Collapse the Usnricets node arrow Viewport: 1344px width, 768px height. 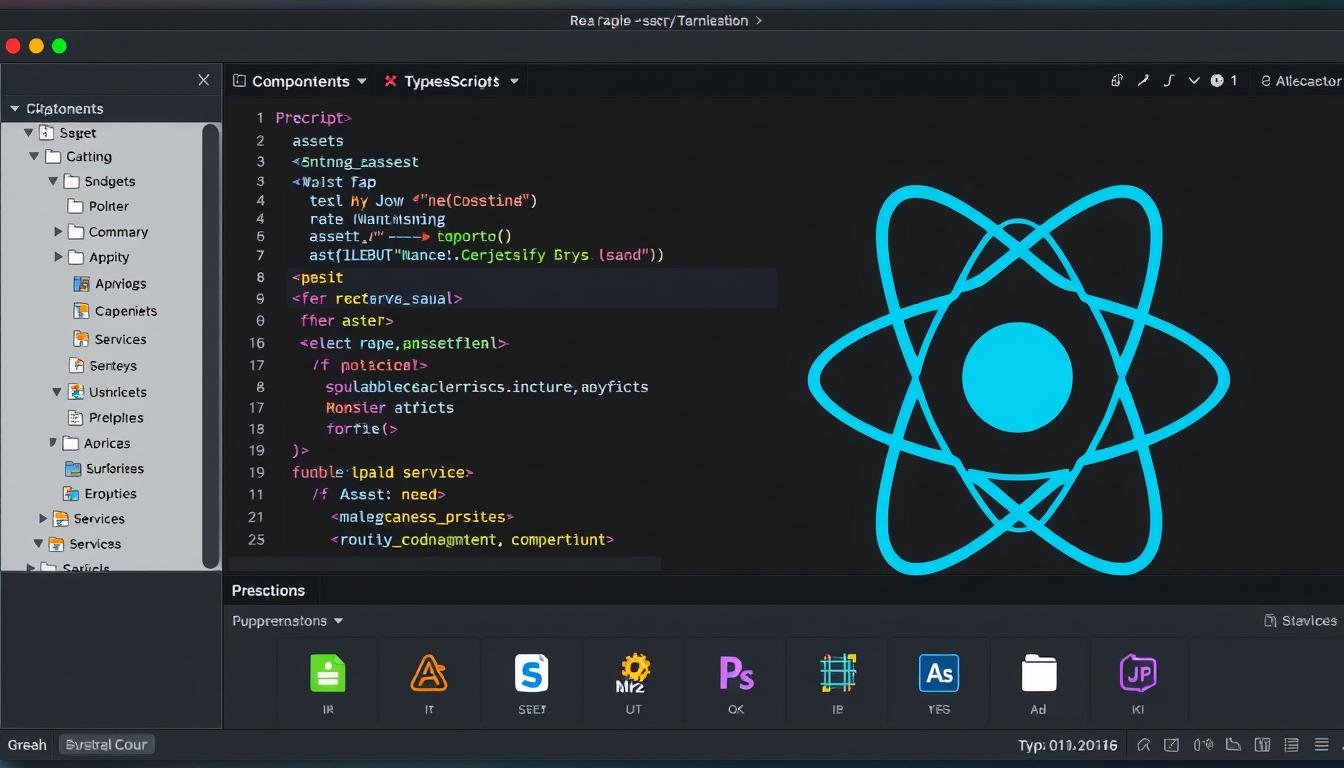57,392
